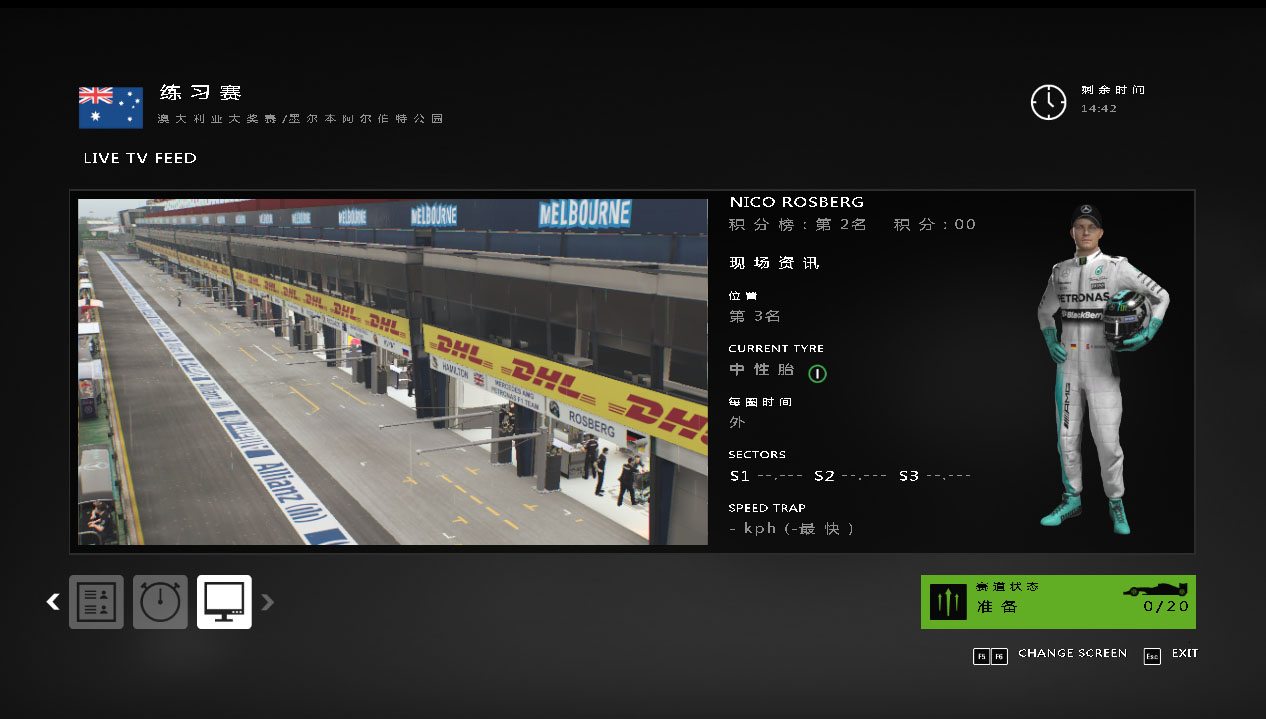Click the live TV feed video
The image size is (1266, 719).
(393, 371)
